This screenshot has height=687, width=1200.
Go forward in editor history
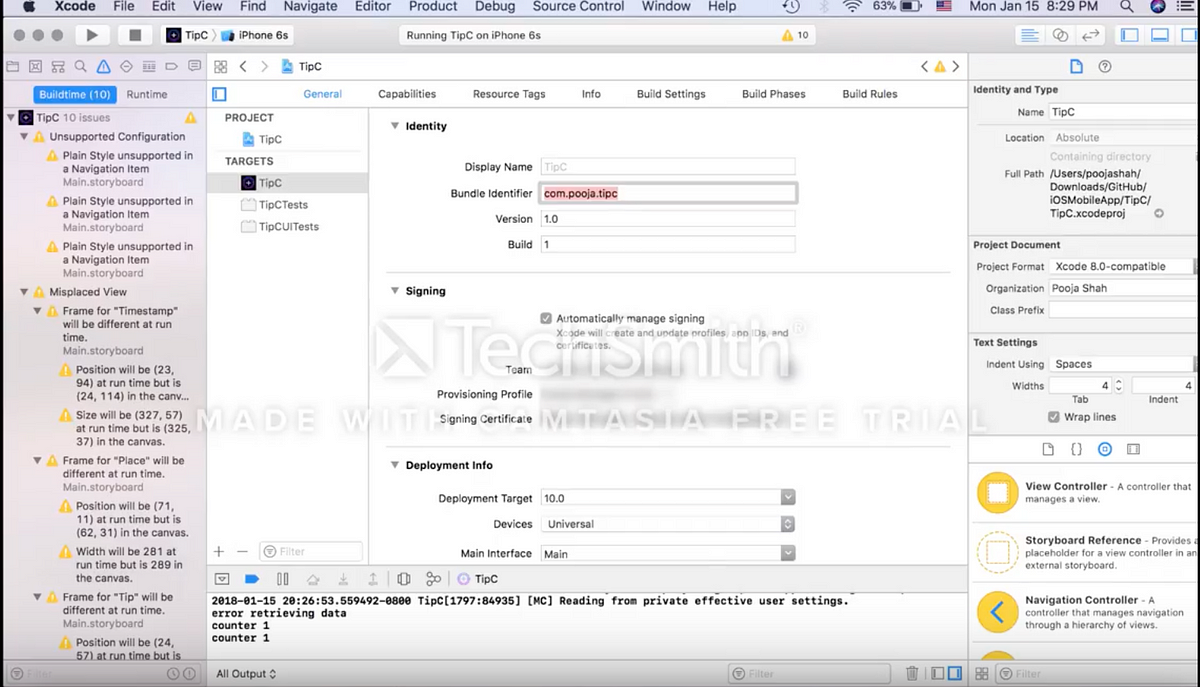pos(264,67)
